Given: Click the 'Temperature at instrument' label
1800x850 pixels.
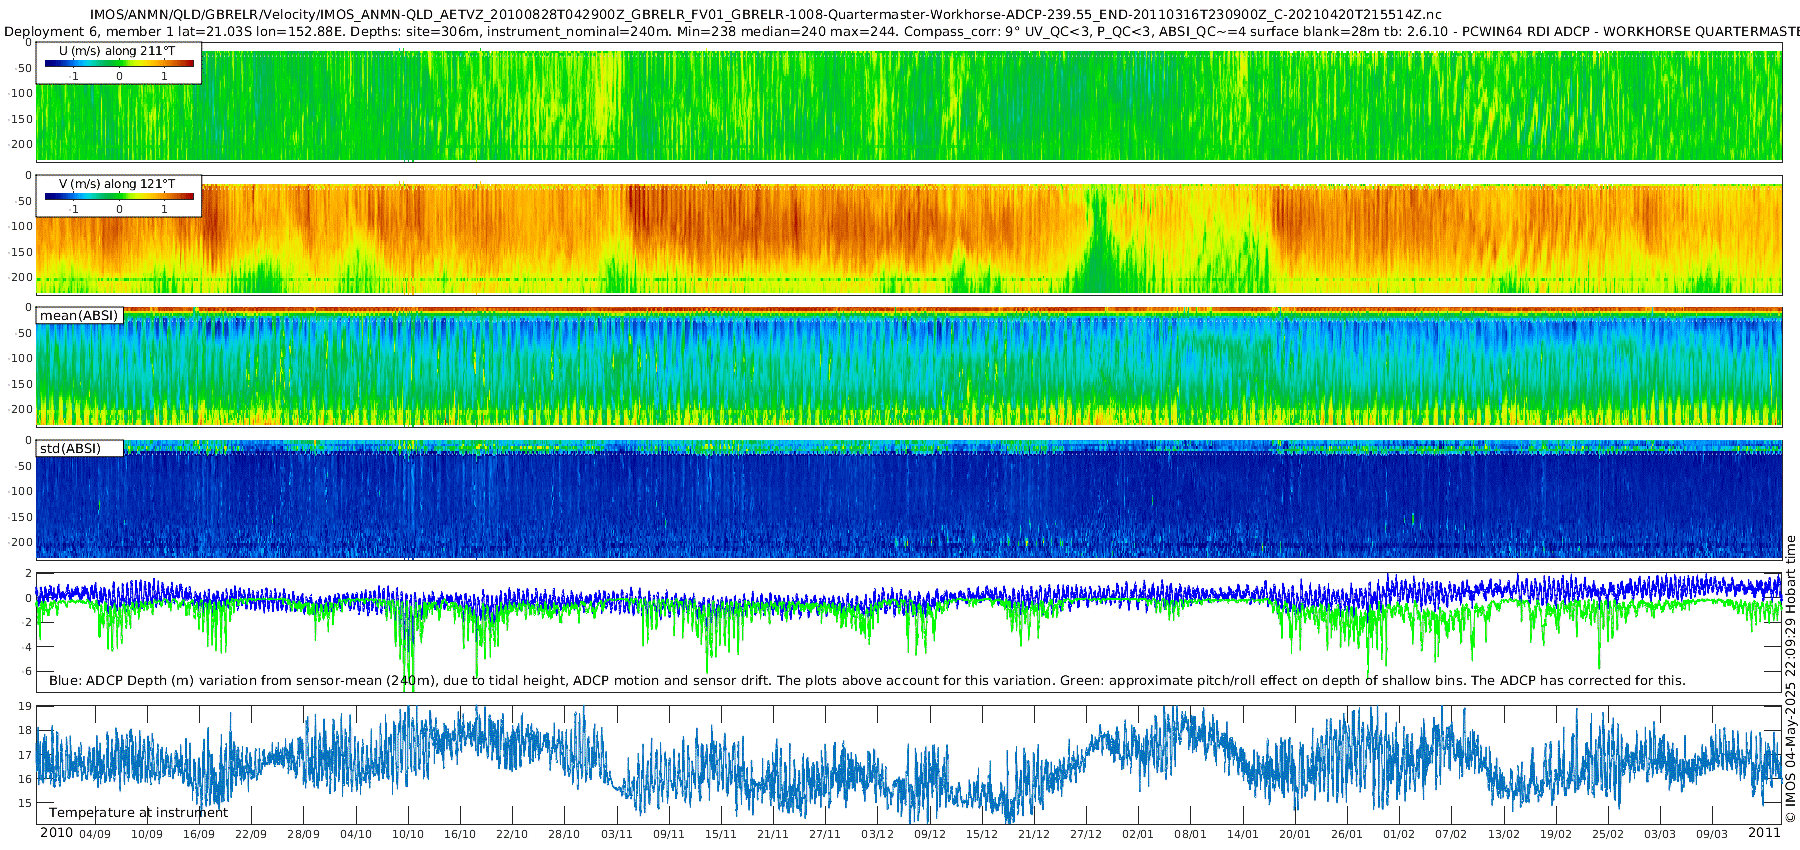Looking at the screenshot, I should (x=138, y=813).
